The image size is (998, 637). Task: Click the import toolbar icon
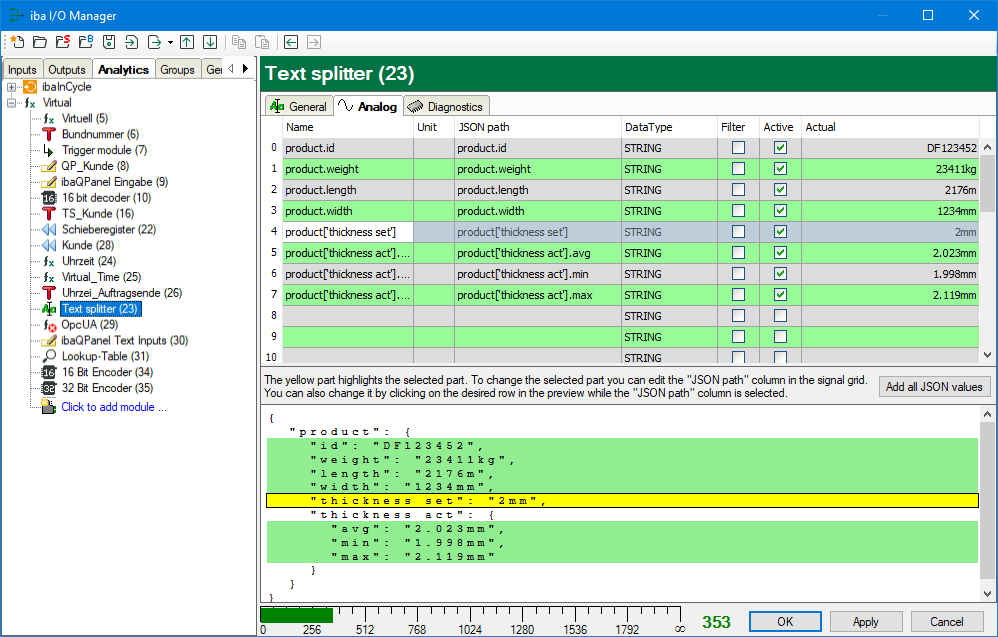132,42
